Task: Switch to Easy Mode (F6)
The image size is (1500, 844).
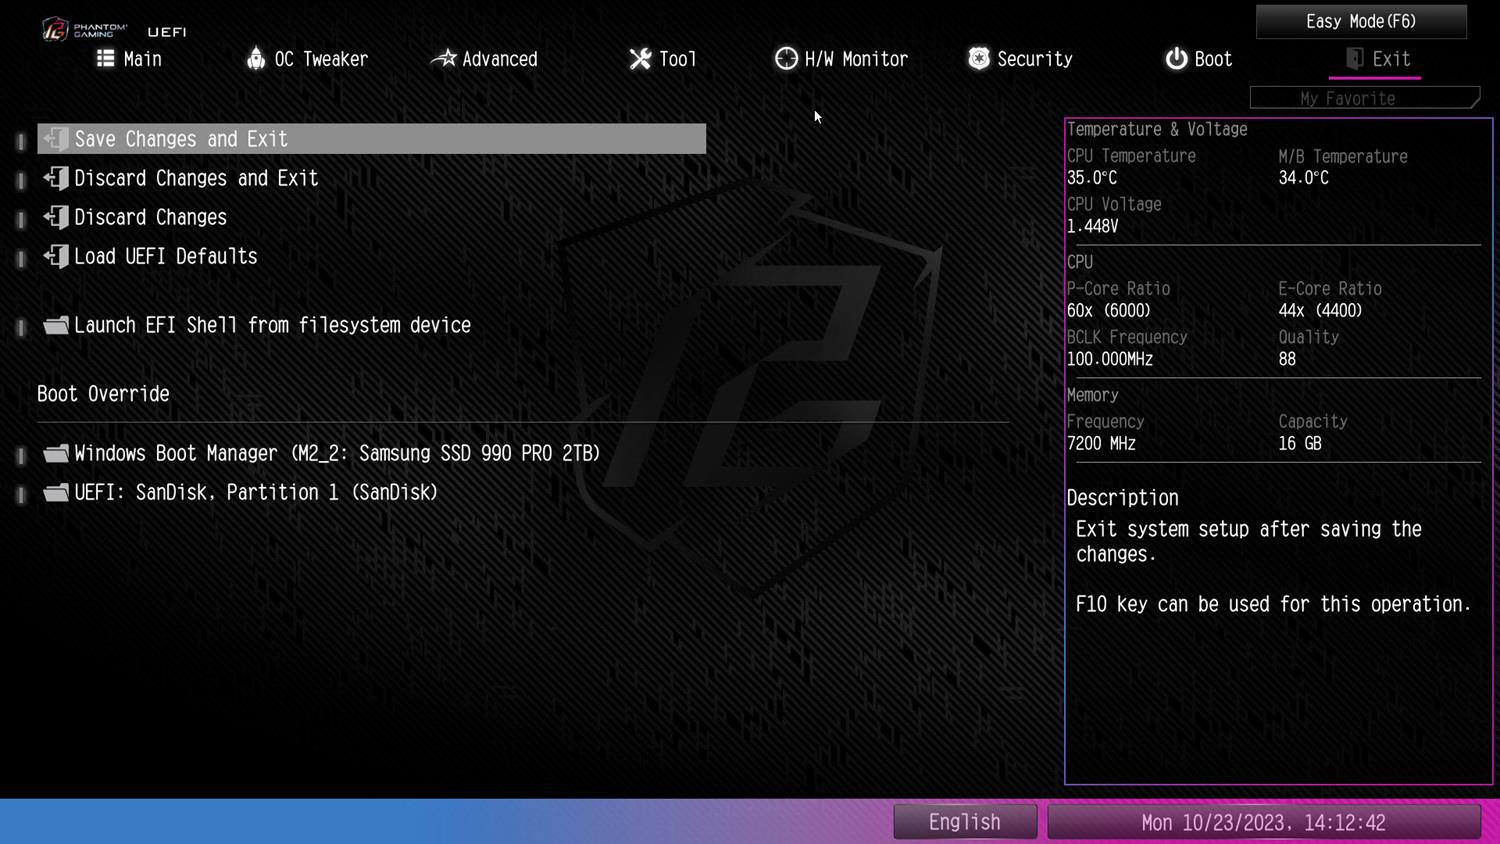Action: tap(1360, 21)
